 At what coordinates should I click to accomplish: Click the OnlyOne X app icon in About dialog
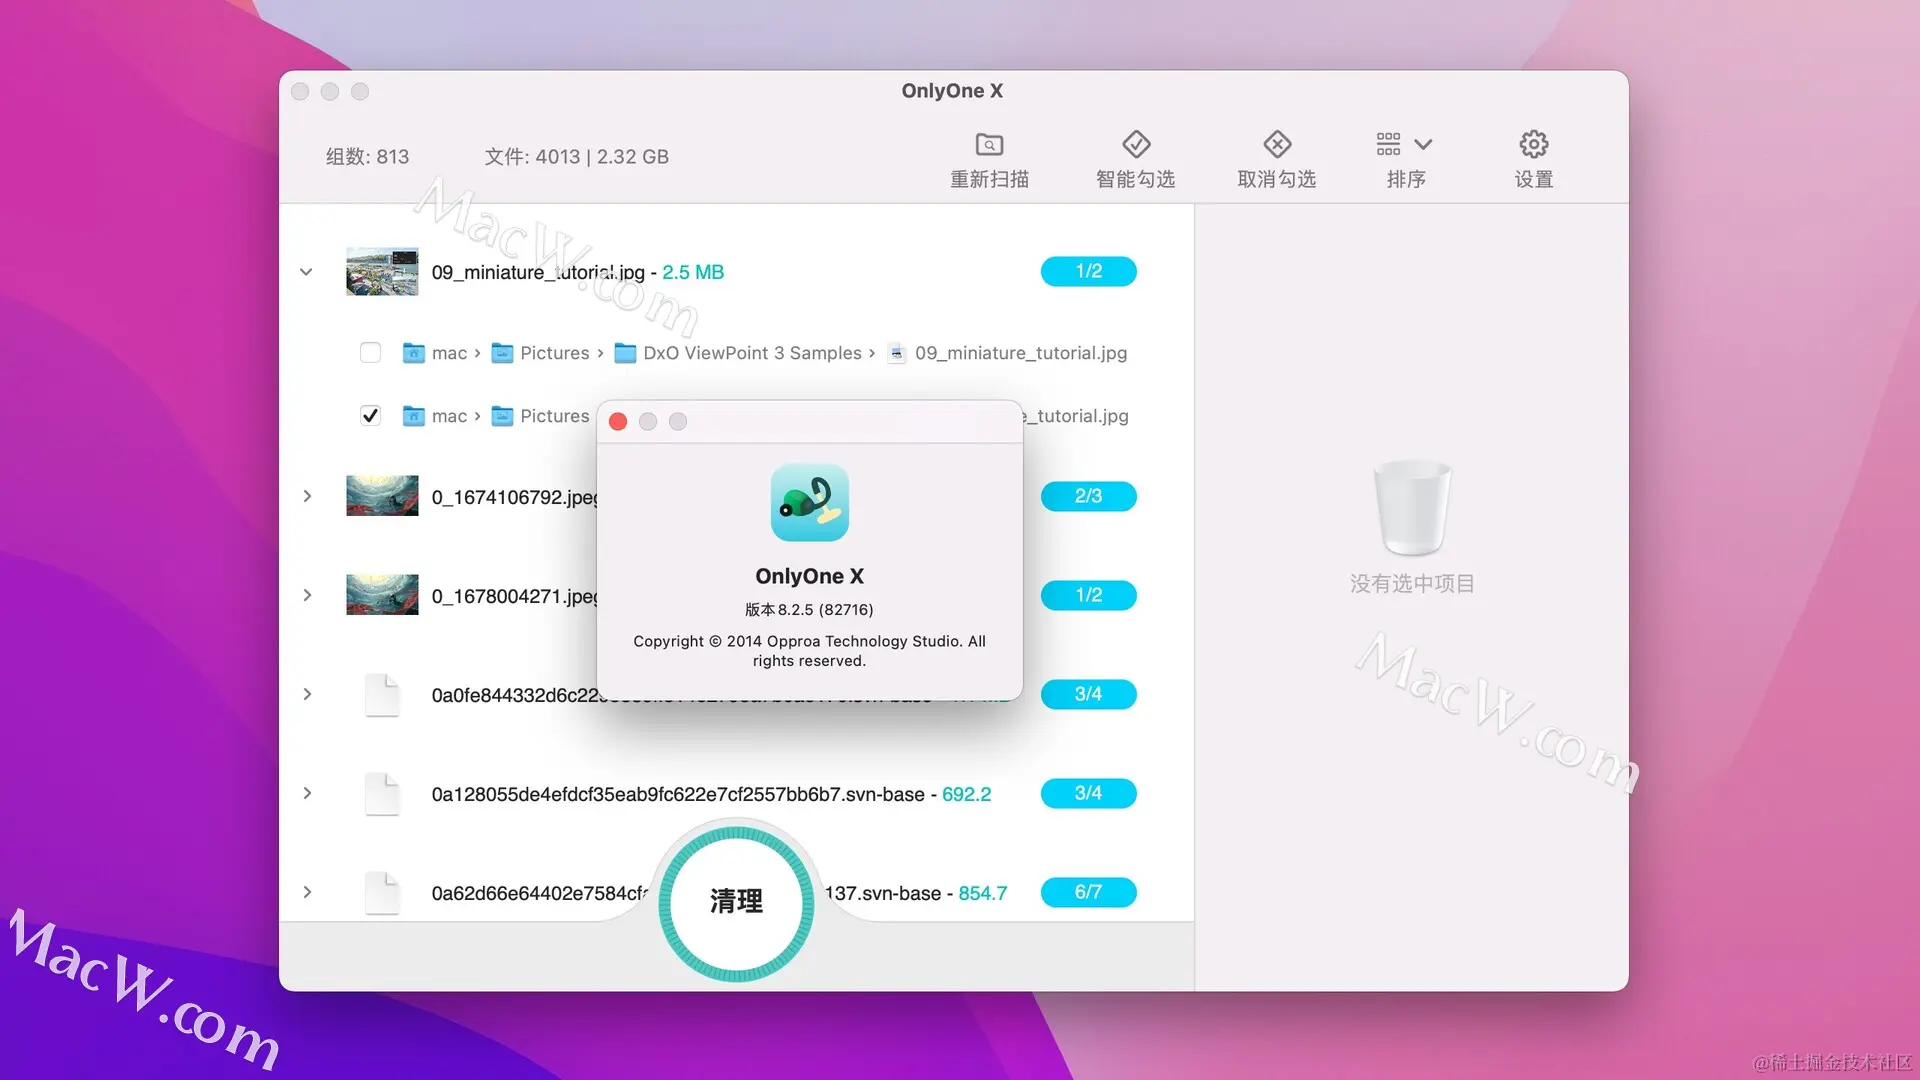pos(809,502)
